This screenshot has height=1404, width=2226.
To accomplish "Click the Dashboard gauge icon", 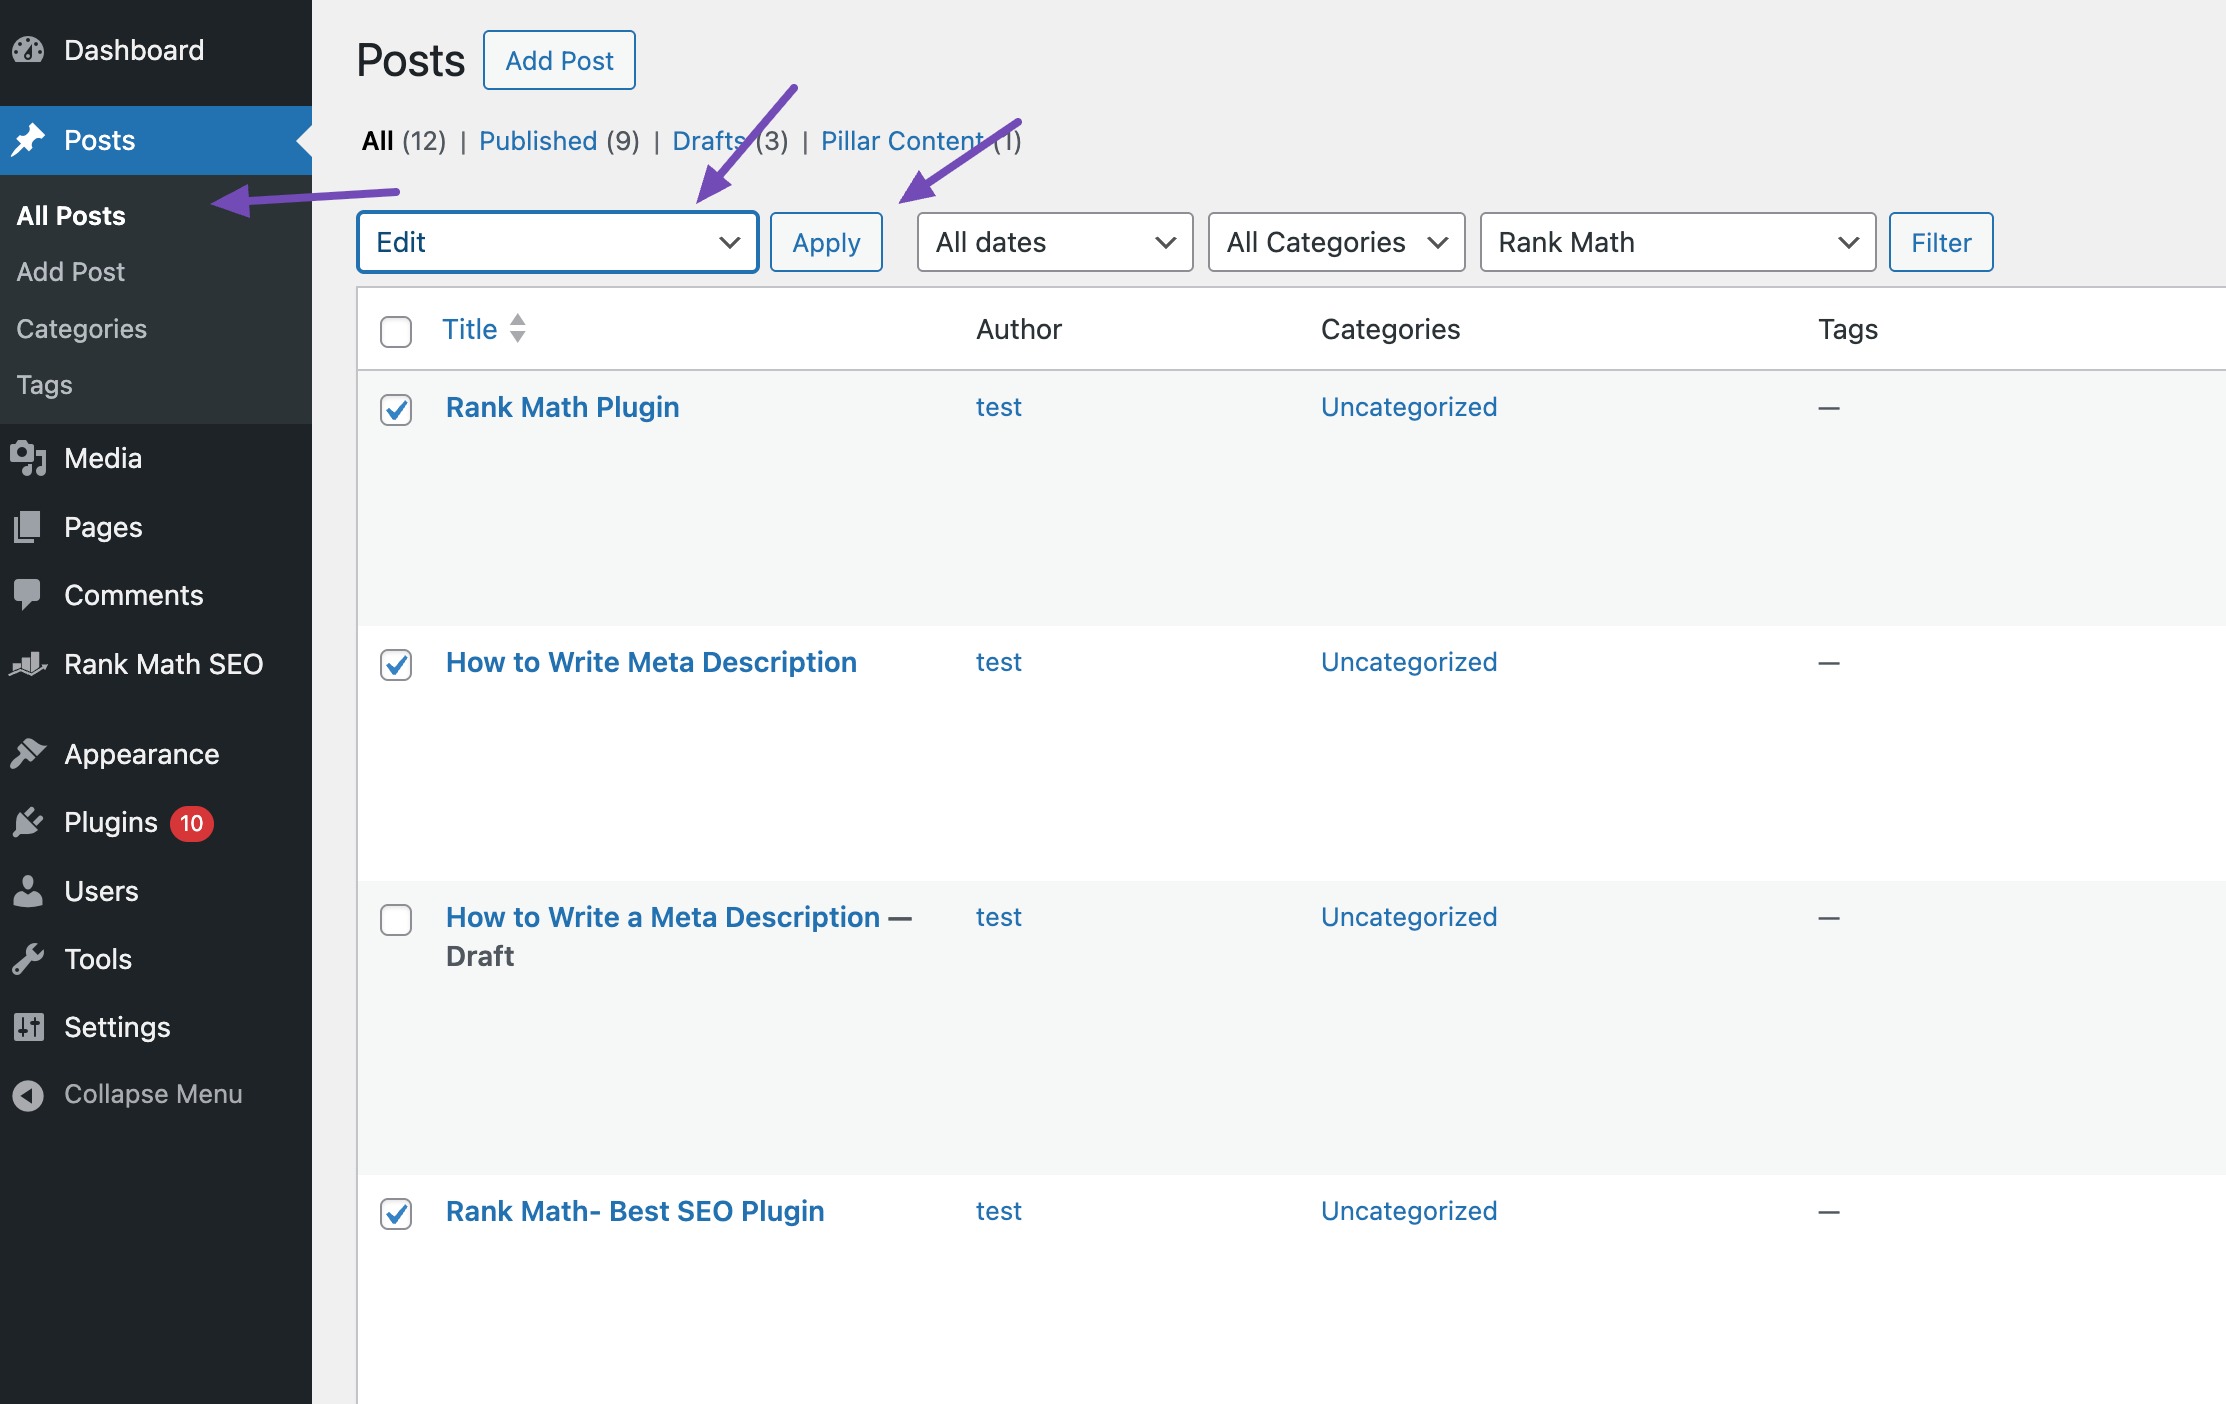I will coord(29,50).
